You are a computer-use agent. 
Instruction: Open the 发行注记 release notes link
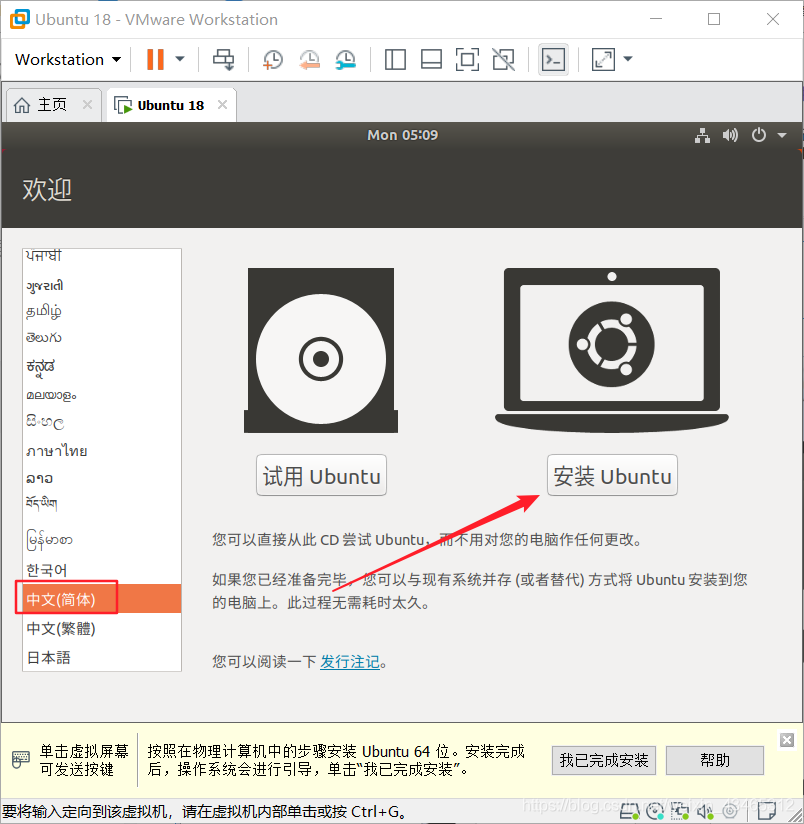point(350,662)
